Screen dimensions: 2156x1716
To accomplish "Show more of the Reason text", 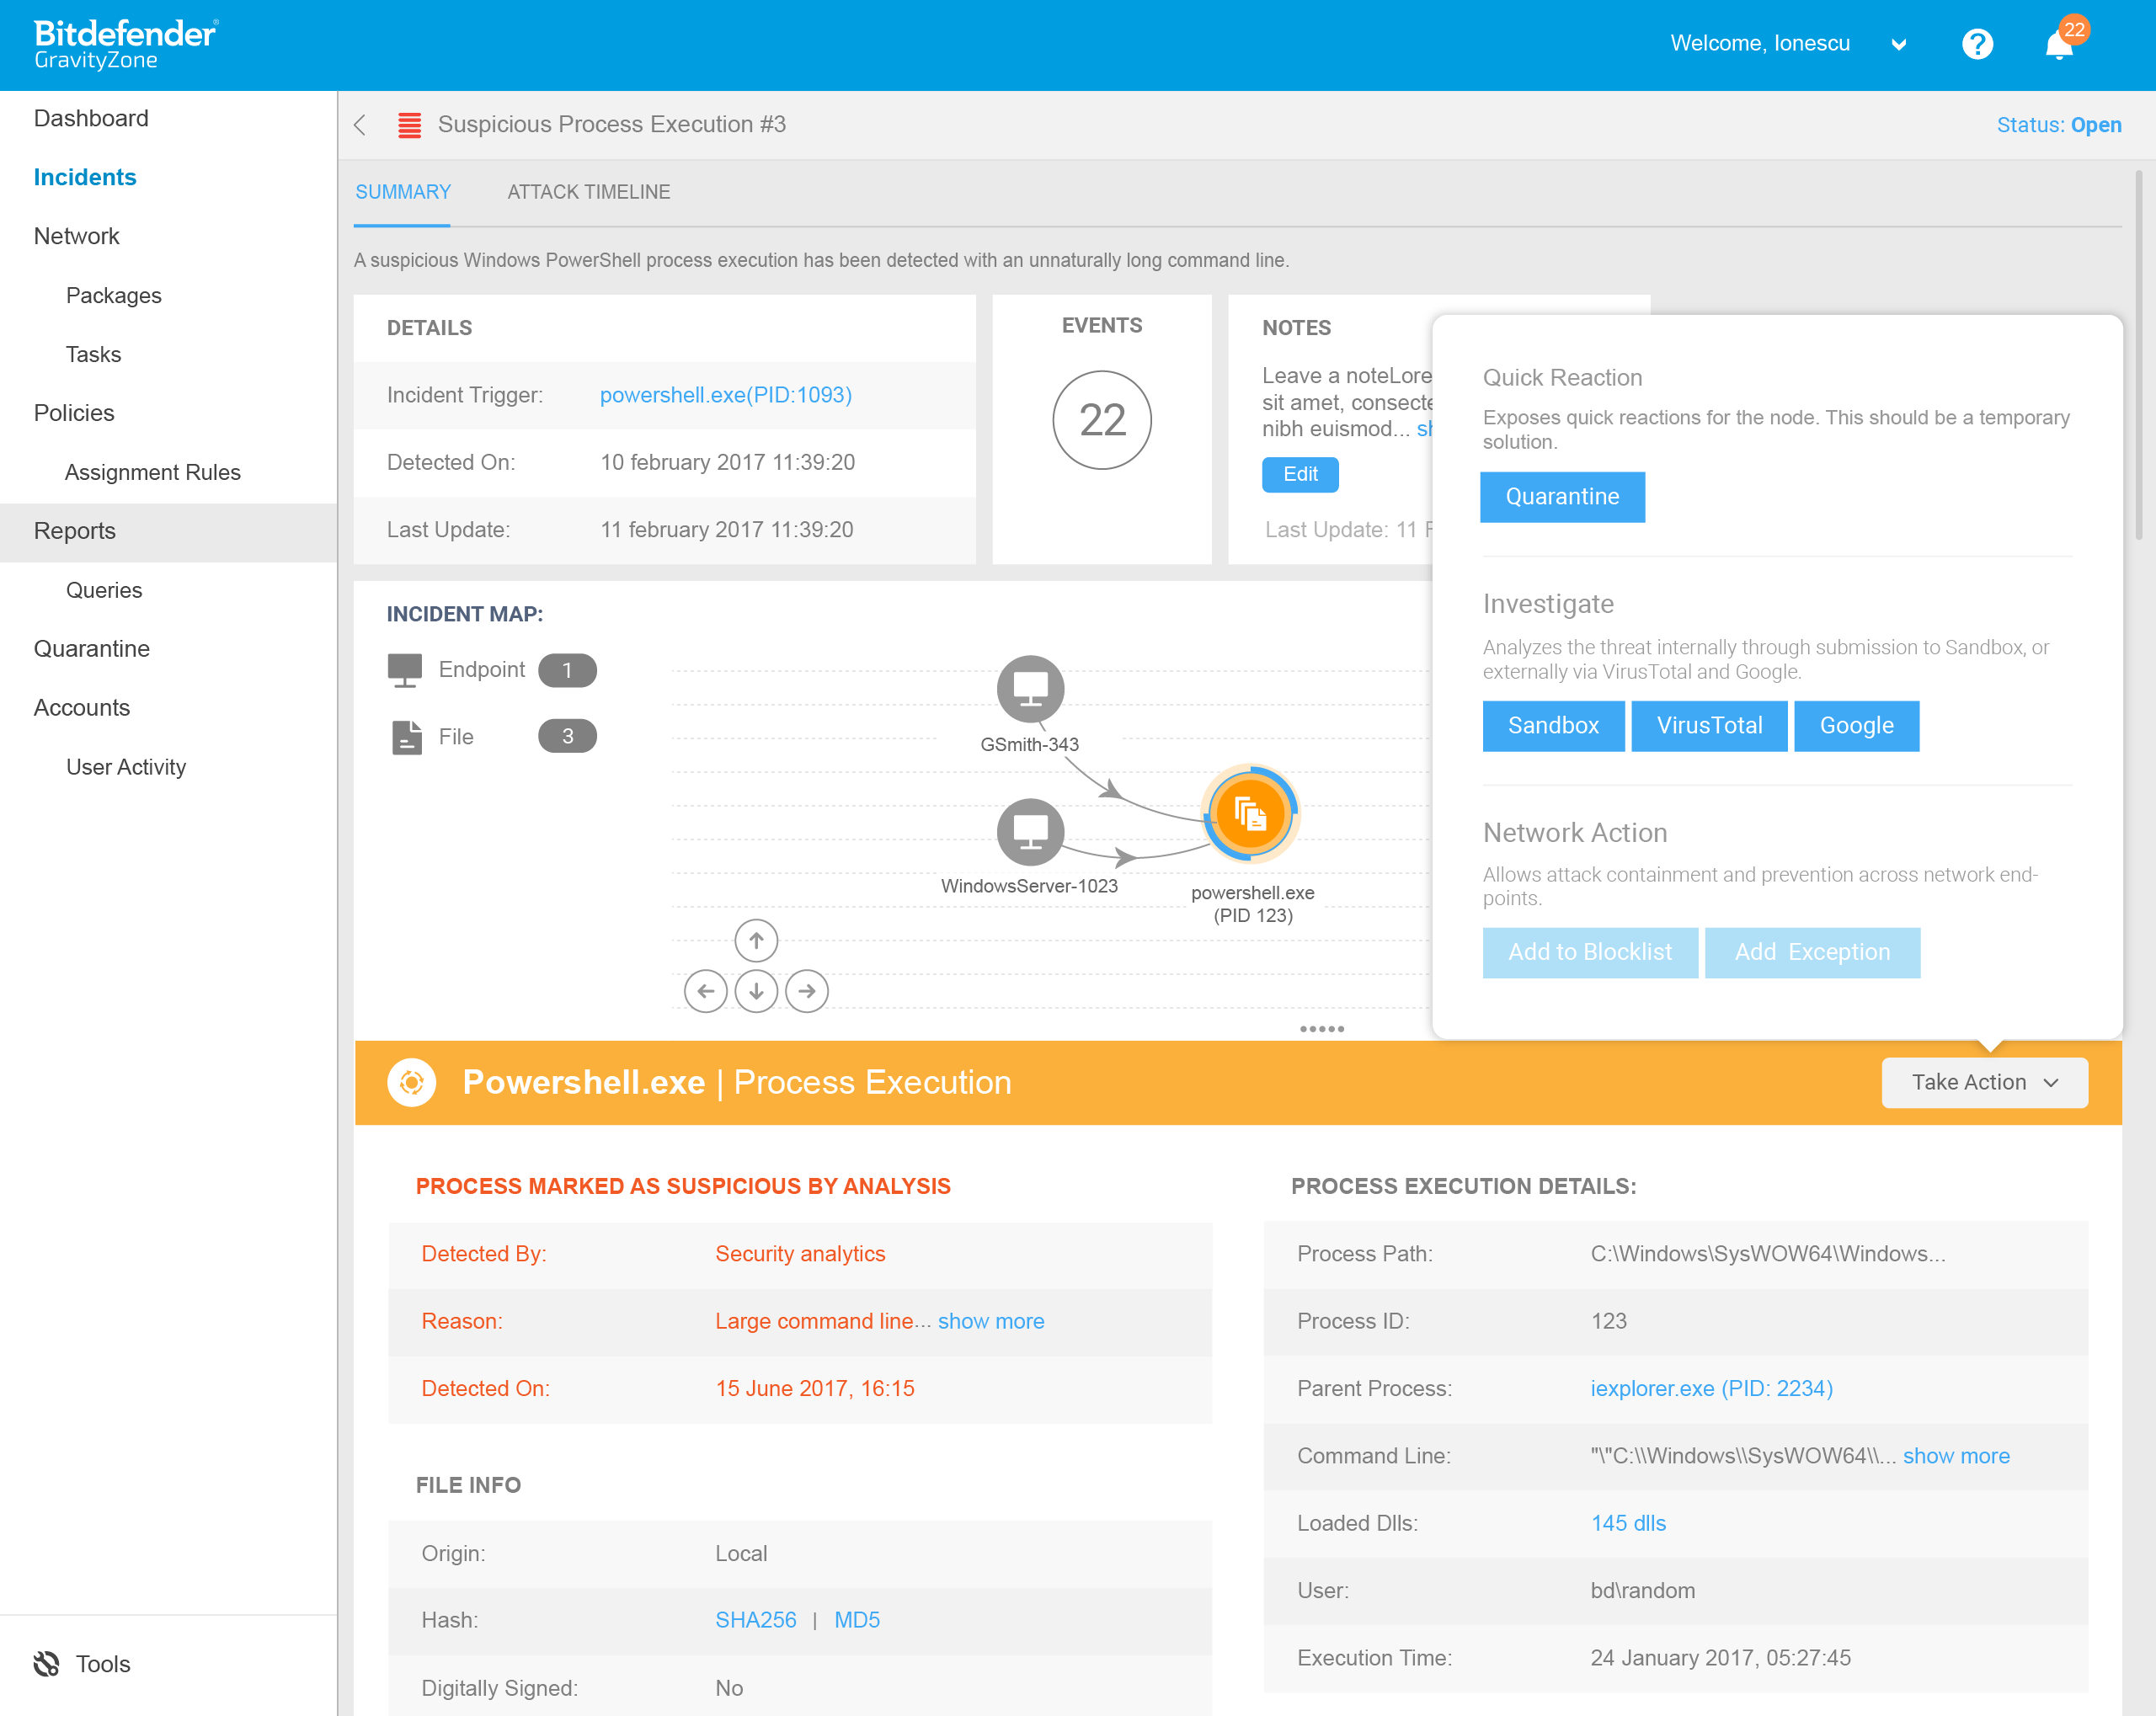I will (990, 1321).
